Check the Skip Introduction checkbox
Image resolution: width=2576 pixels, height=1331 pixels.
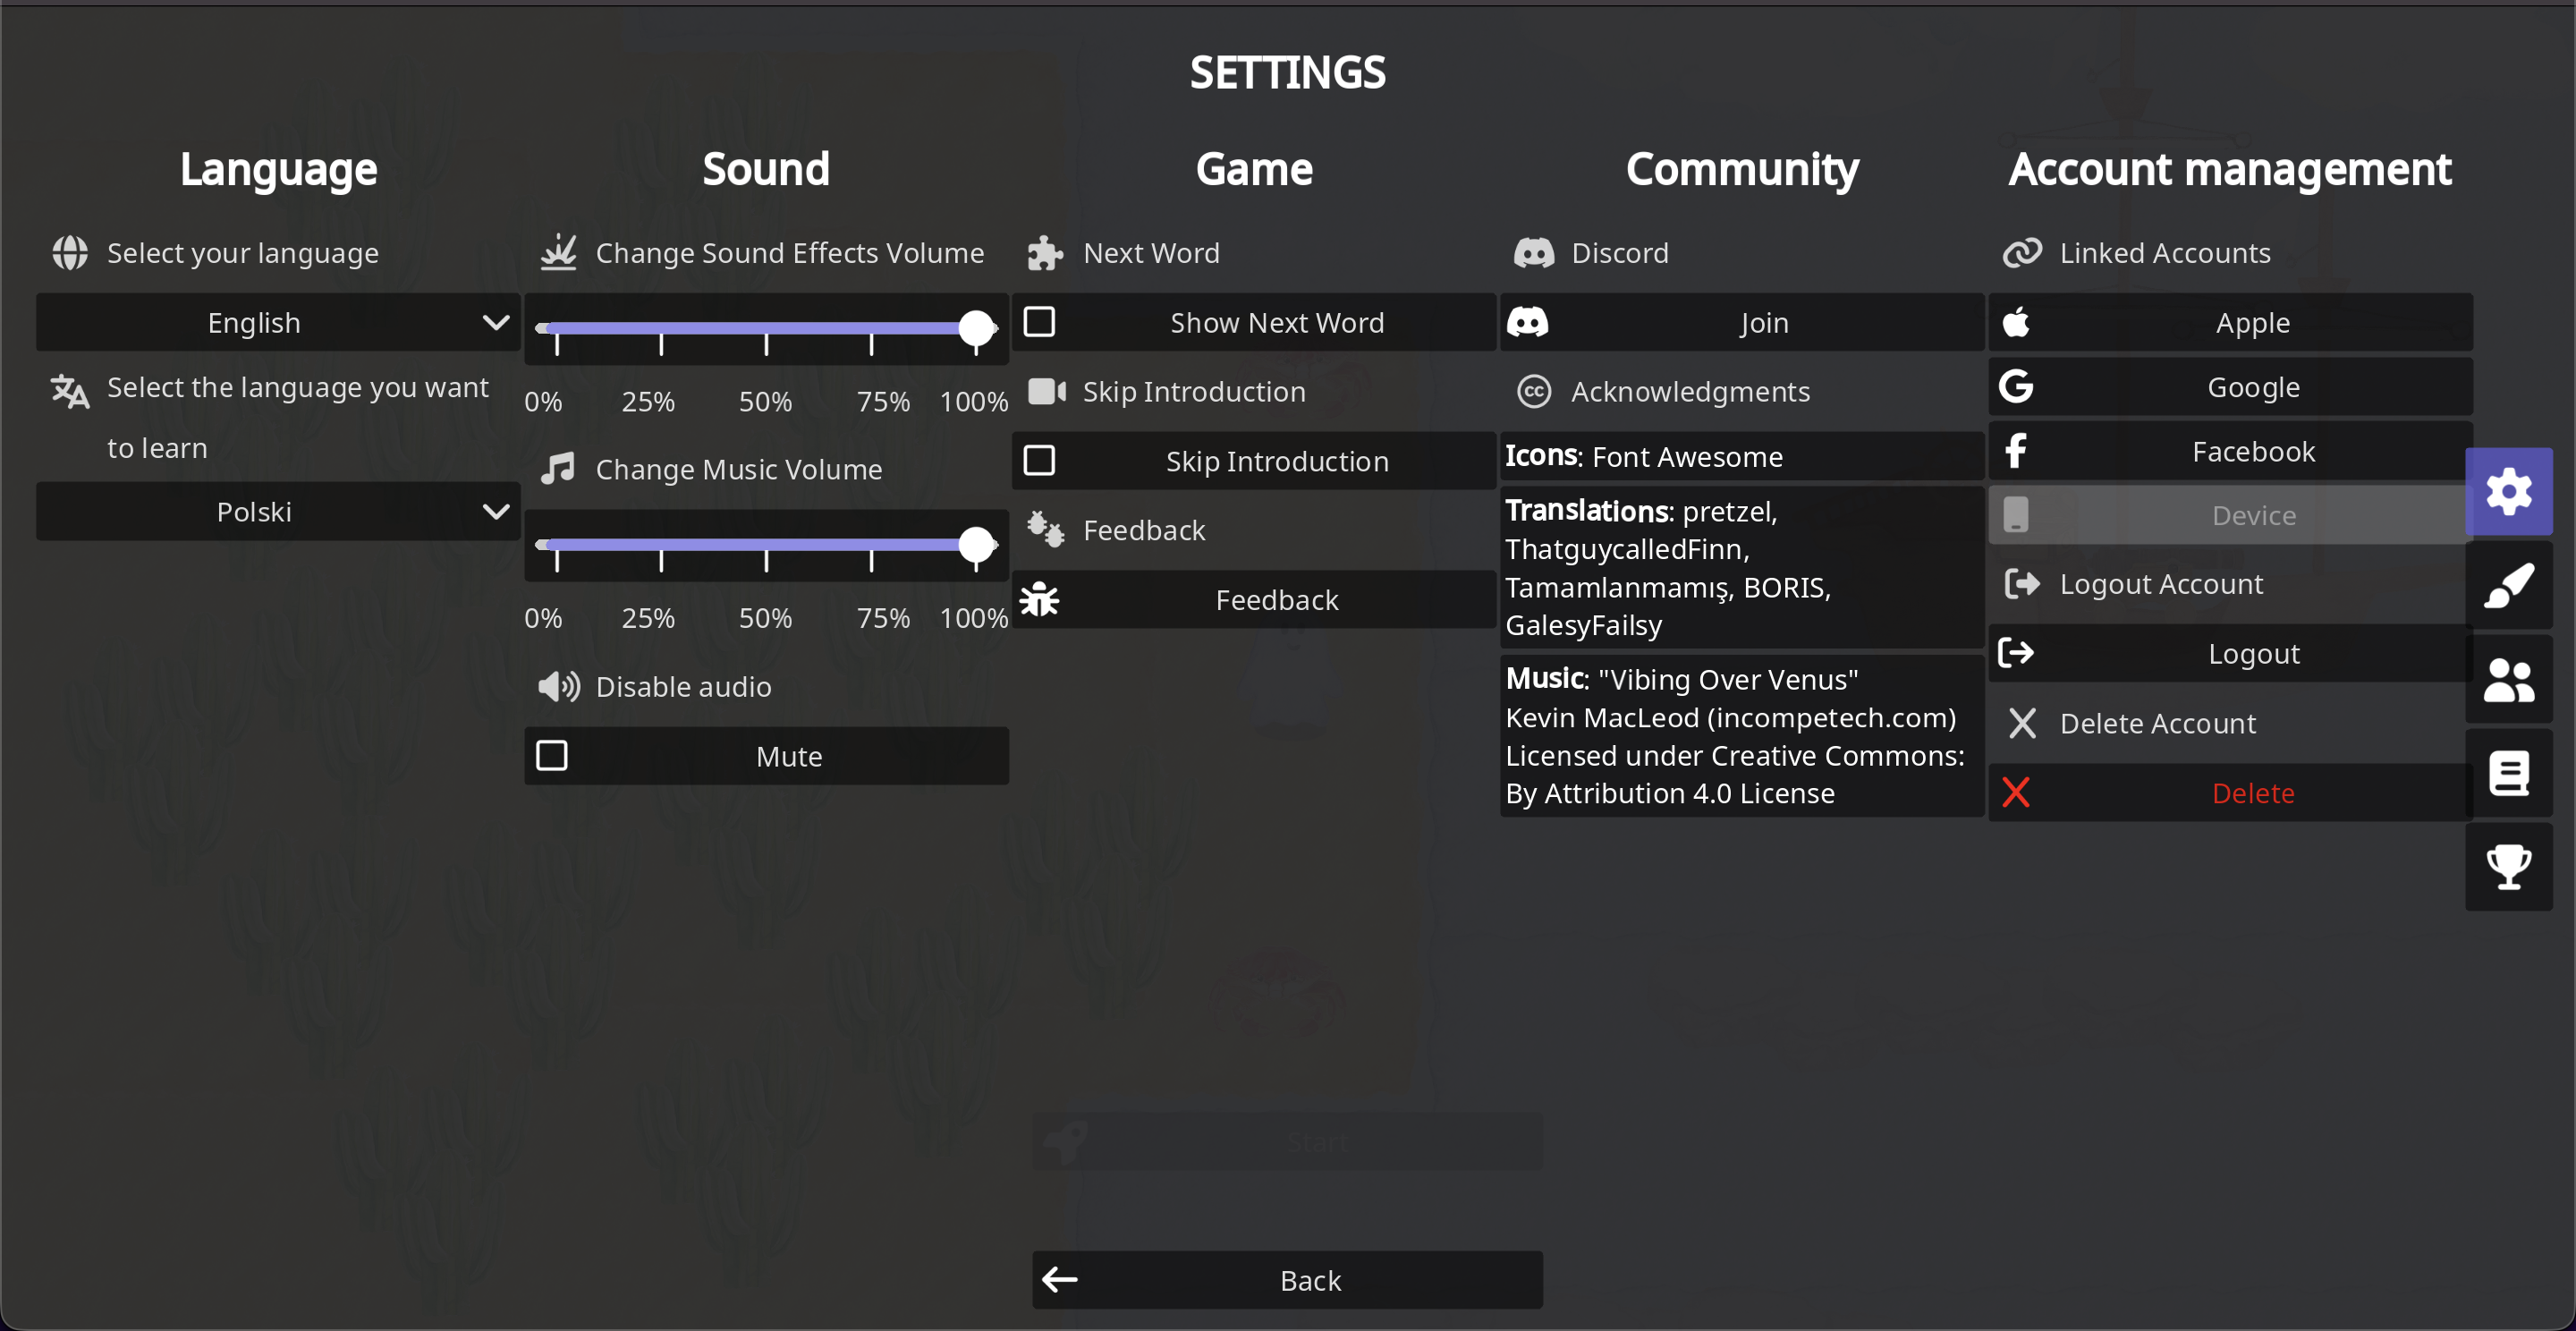1039,460
